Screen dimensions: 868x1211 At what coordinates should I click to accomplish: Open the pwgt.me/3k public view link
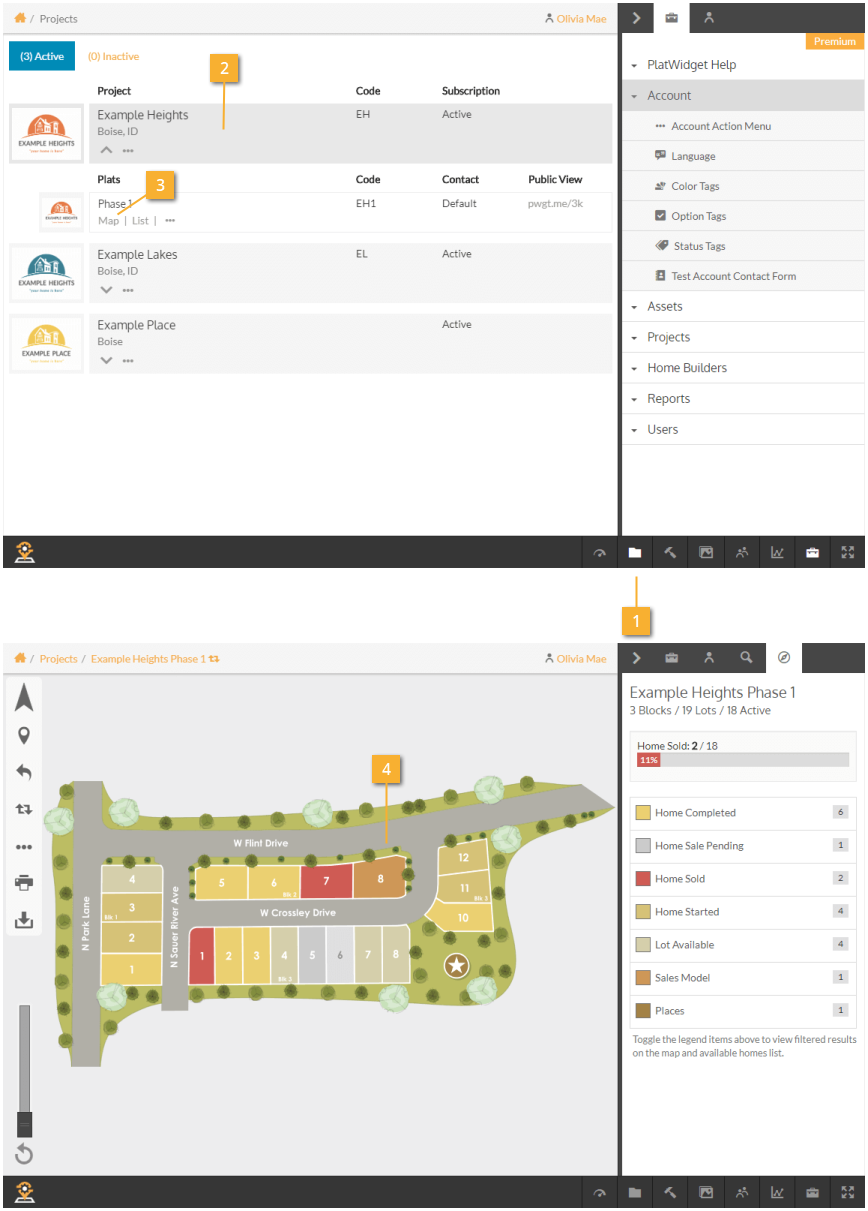pyautogui.click(x=555, y=204)
